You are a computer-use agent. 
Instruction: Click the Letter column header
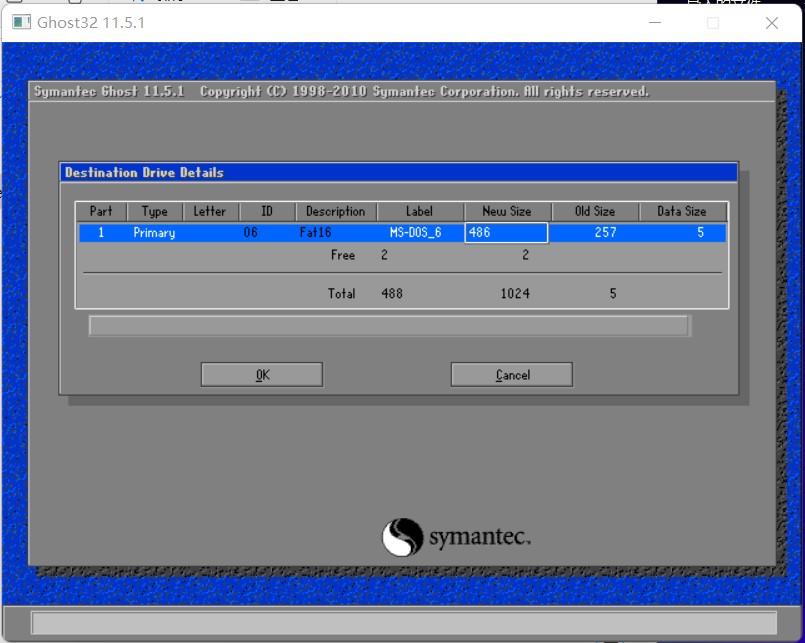click(210, 212)
